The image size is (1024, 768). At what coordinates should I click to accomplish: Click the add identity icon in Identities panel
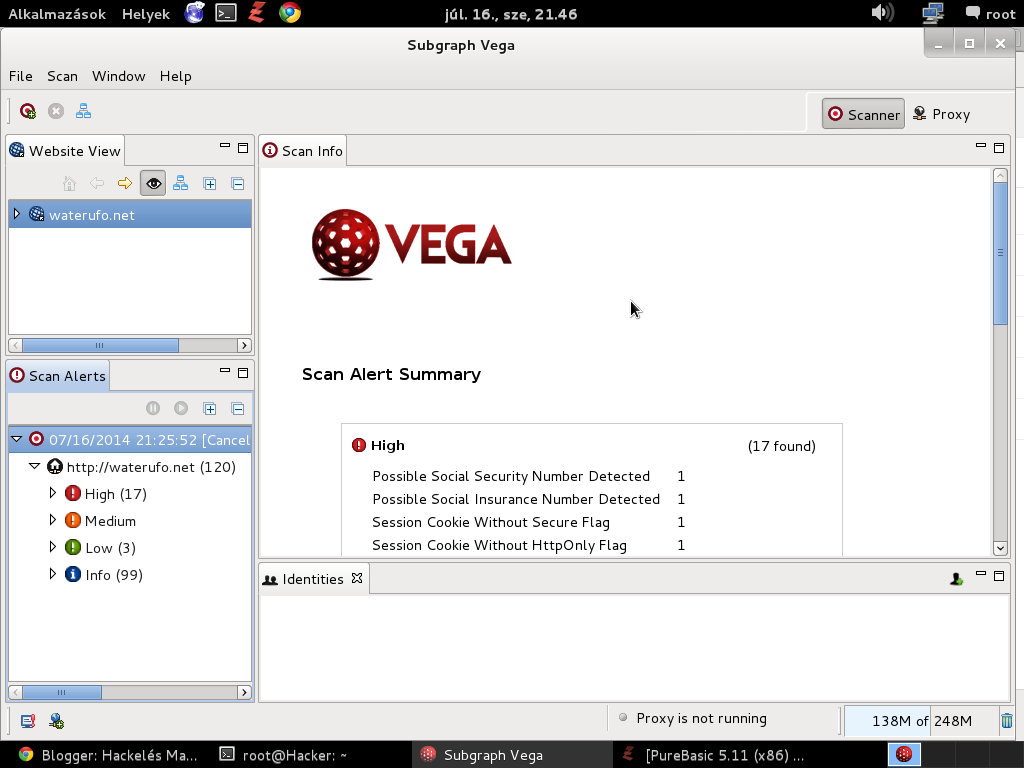coord(957,579)
